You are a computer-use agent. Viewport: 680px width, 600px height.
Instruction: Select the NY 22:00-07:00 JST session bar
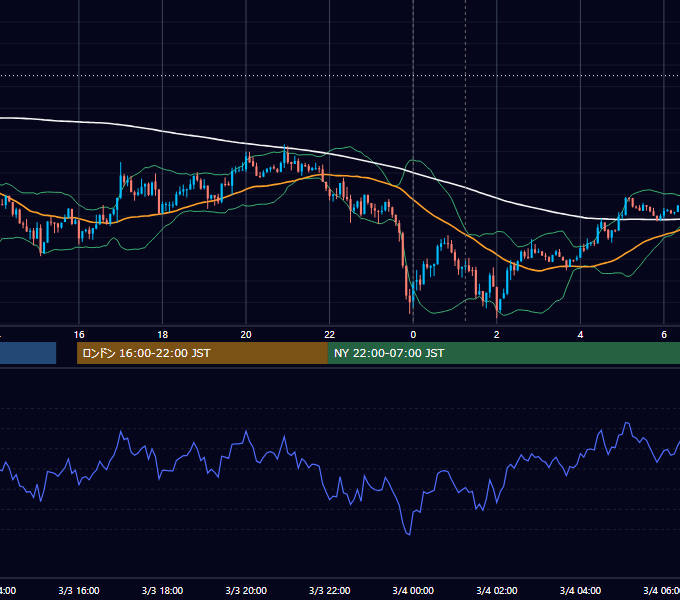(x=503, y=353)
